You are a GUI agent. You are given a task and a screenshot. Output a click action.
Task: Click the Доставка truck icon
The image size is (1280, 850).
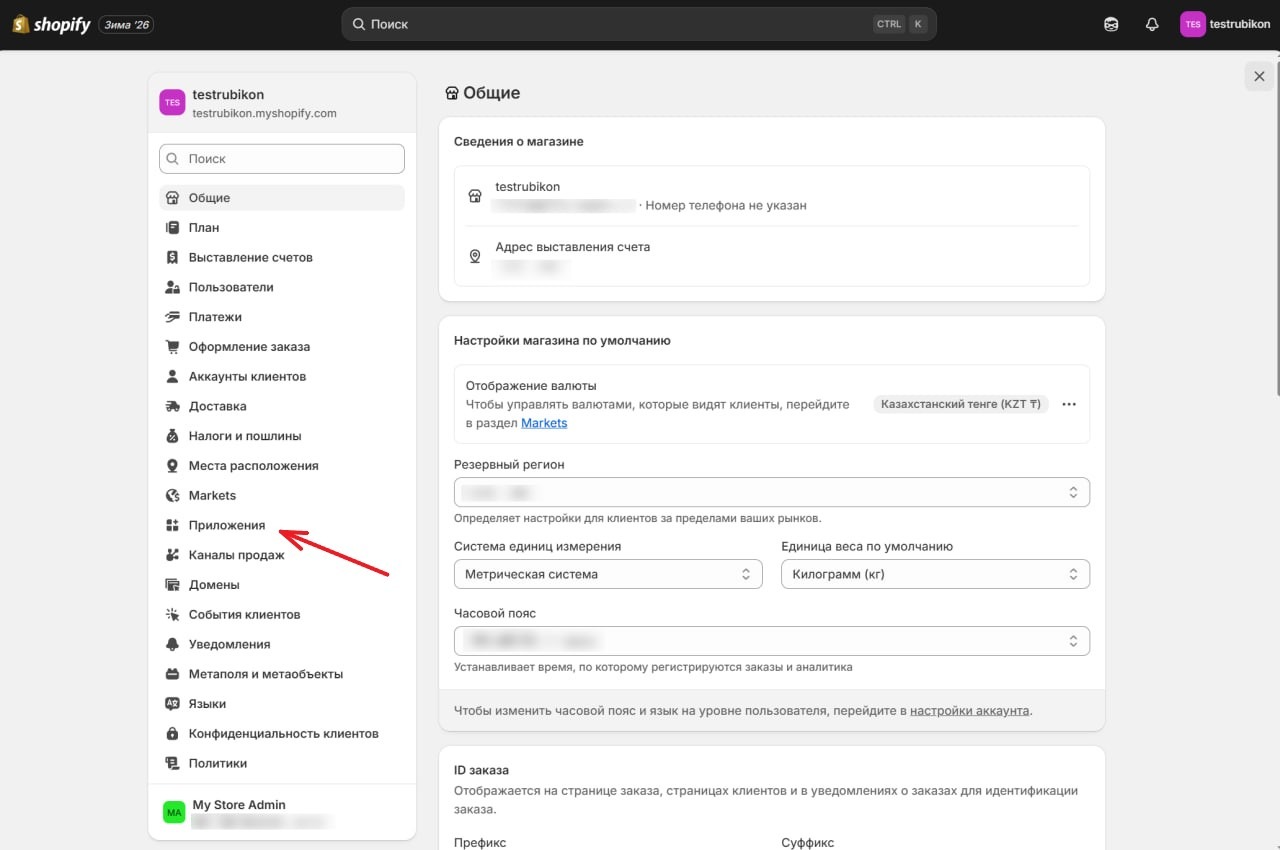(x=172, y=406)
